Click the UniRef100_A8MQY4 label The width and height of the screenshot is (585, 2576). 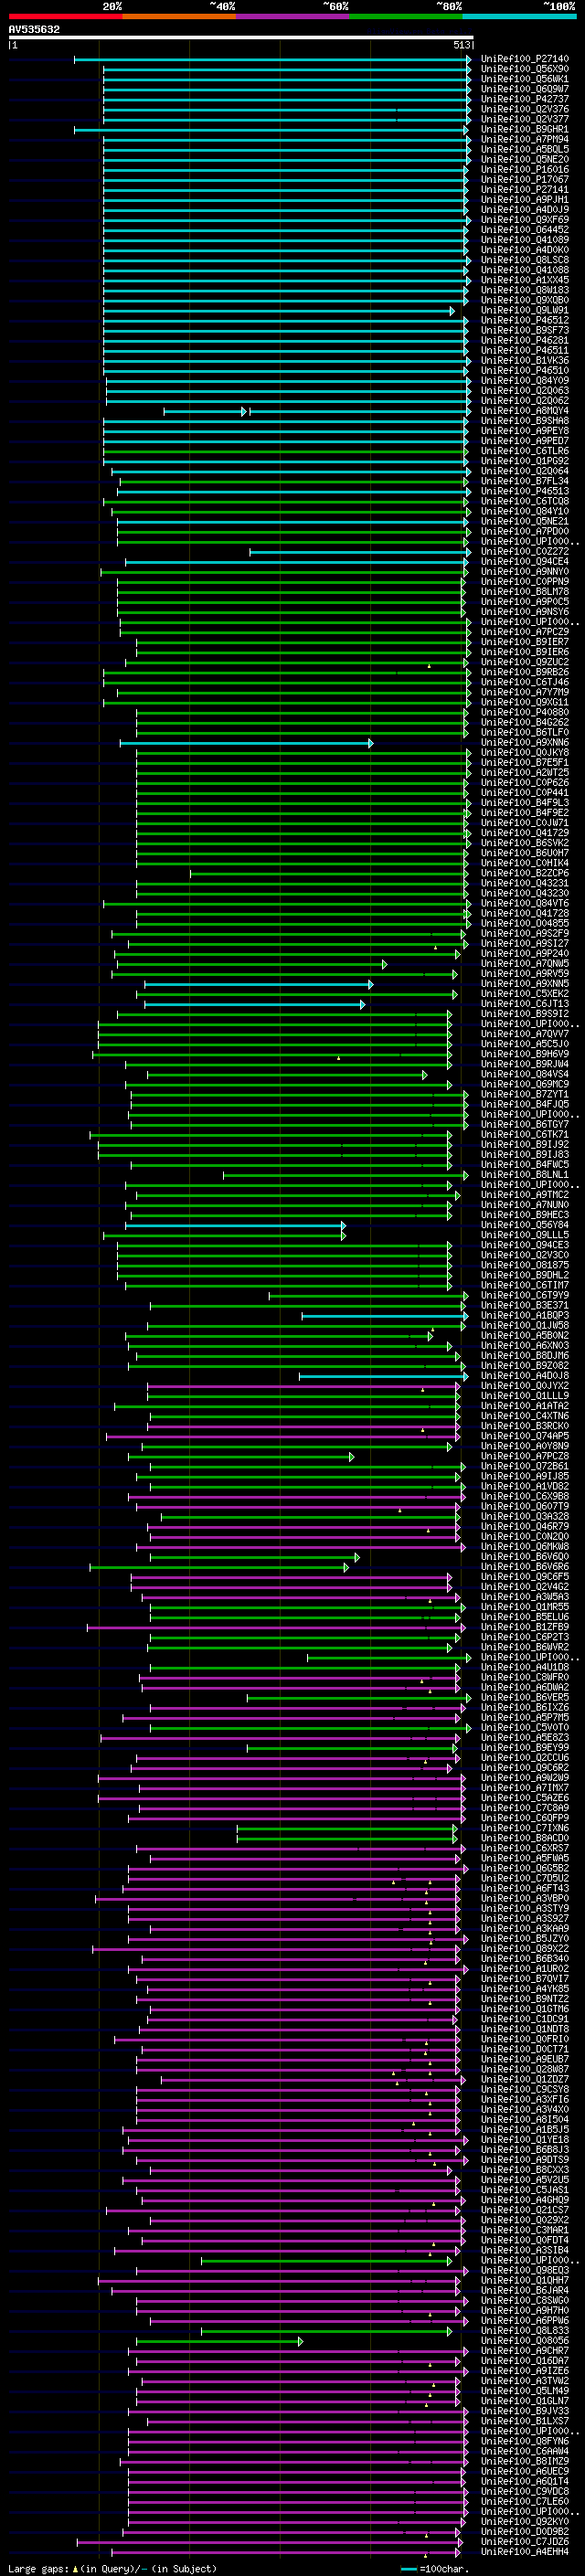tap(524, 411)
